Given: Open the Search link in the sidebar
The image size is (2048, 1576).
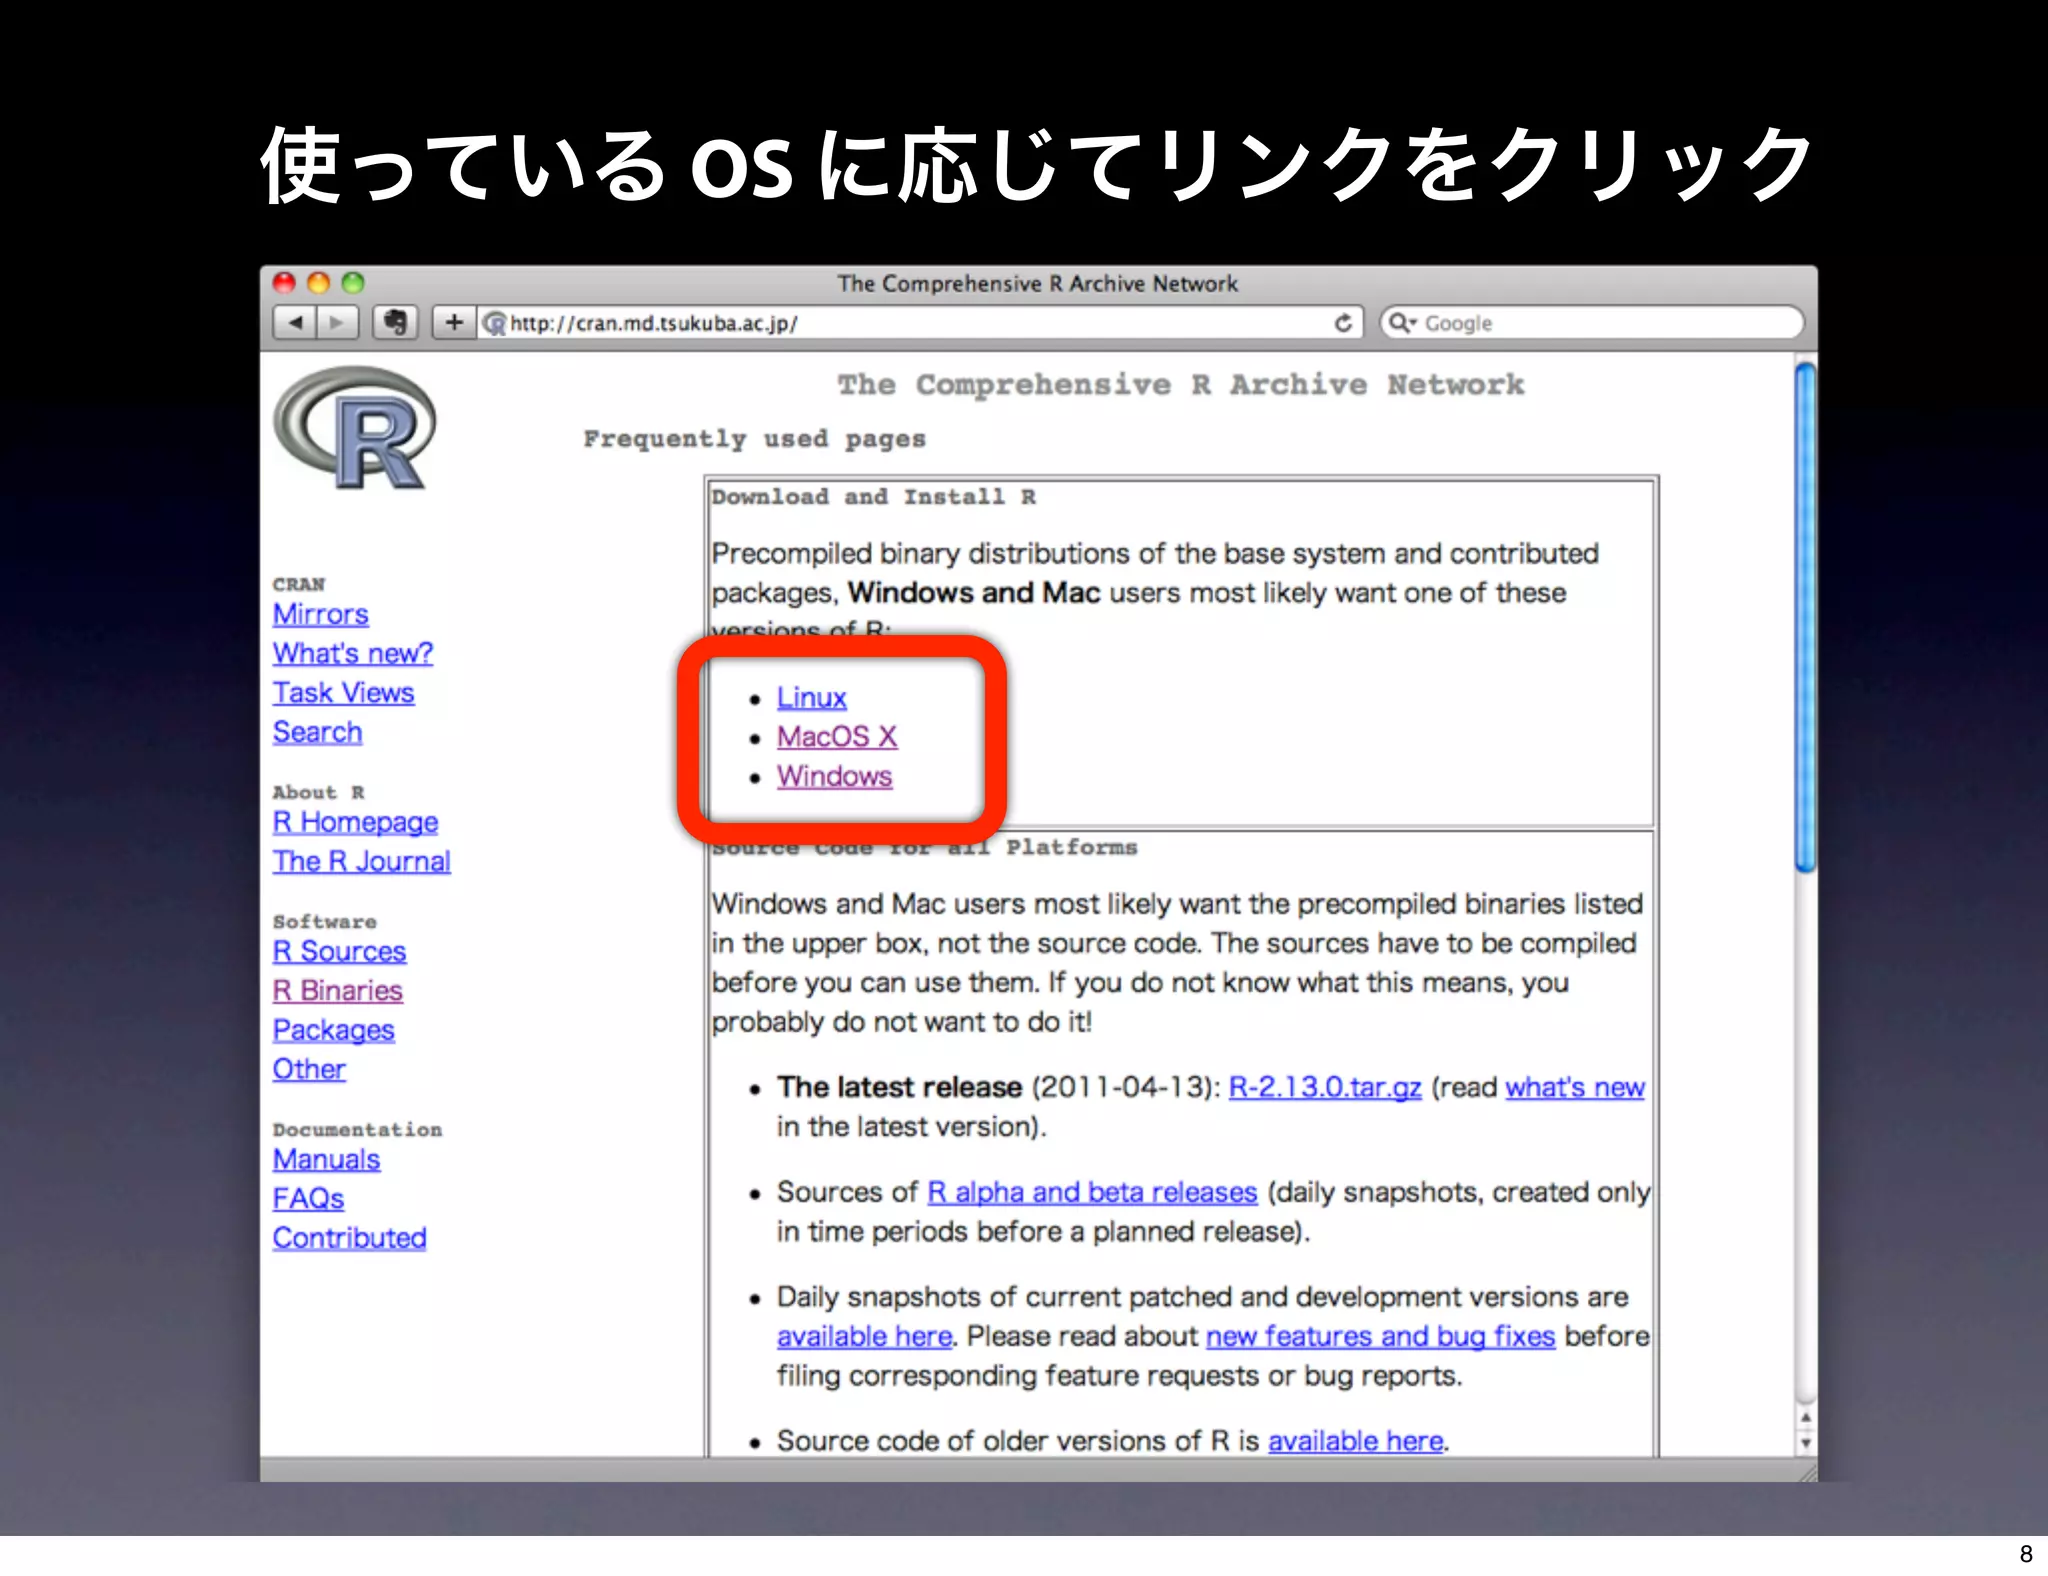Looking at the screenshot, I should [318, 732].
